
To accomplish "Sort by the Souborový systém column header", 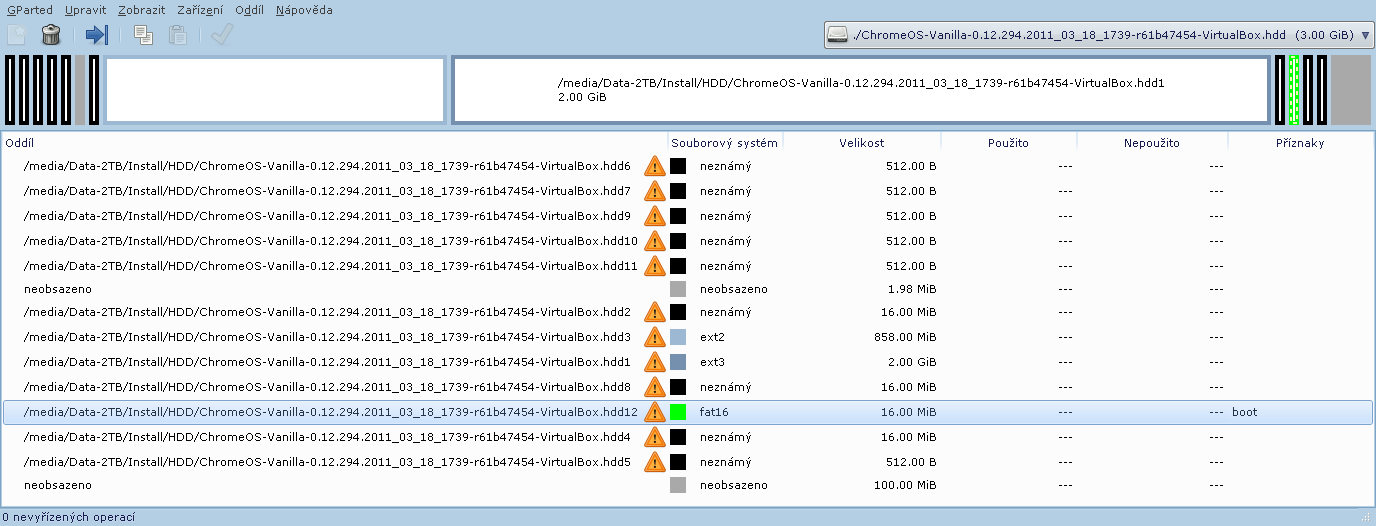I will (x=725, y=143).
